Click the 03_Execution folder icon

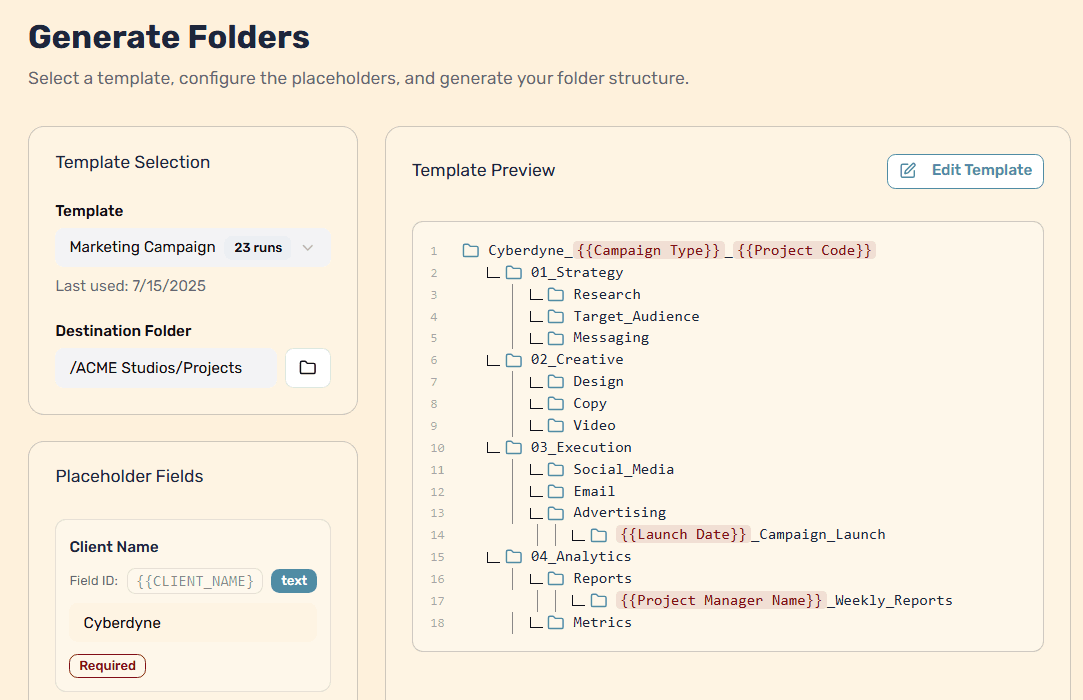tap(514, 448)
